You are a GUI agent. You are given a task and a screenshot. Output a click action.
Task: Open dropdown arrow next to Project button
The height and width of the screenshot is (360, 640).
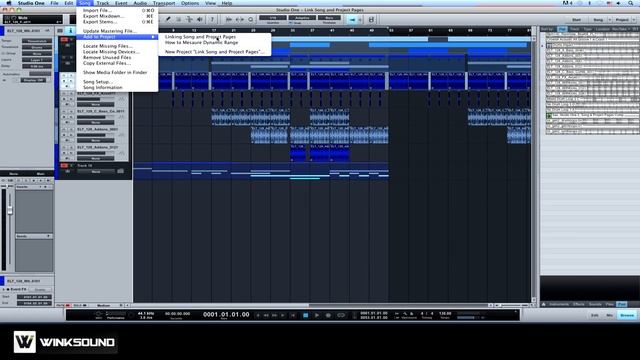pyautogui.click(x=634, y=20)
